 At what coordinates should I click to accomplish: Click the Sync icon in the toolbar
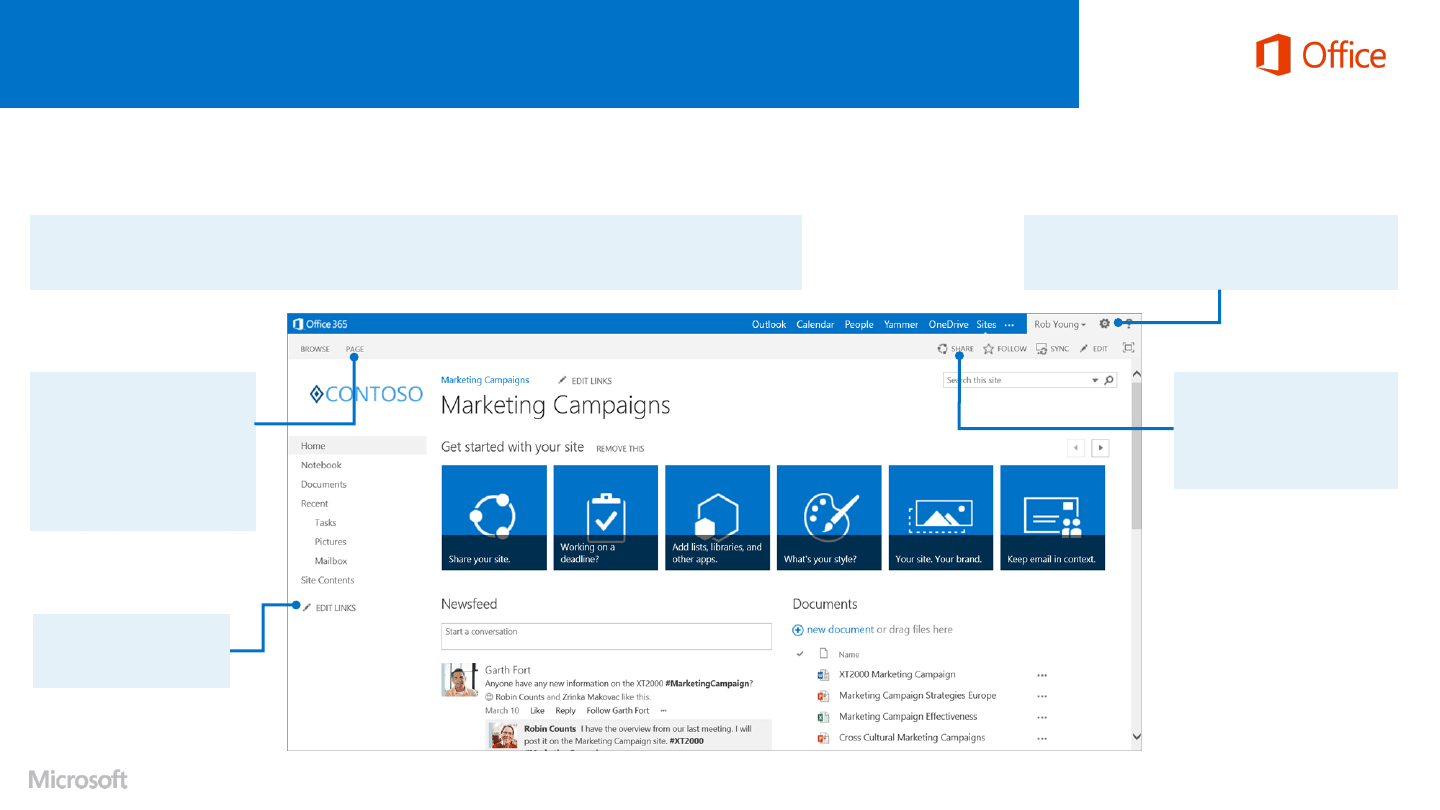[x=1041, y=349]
